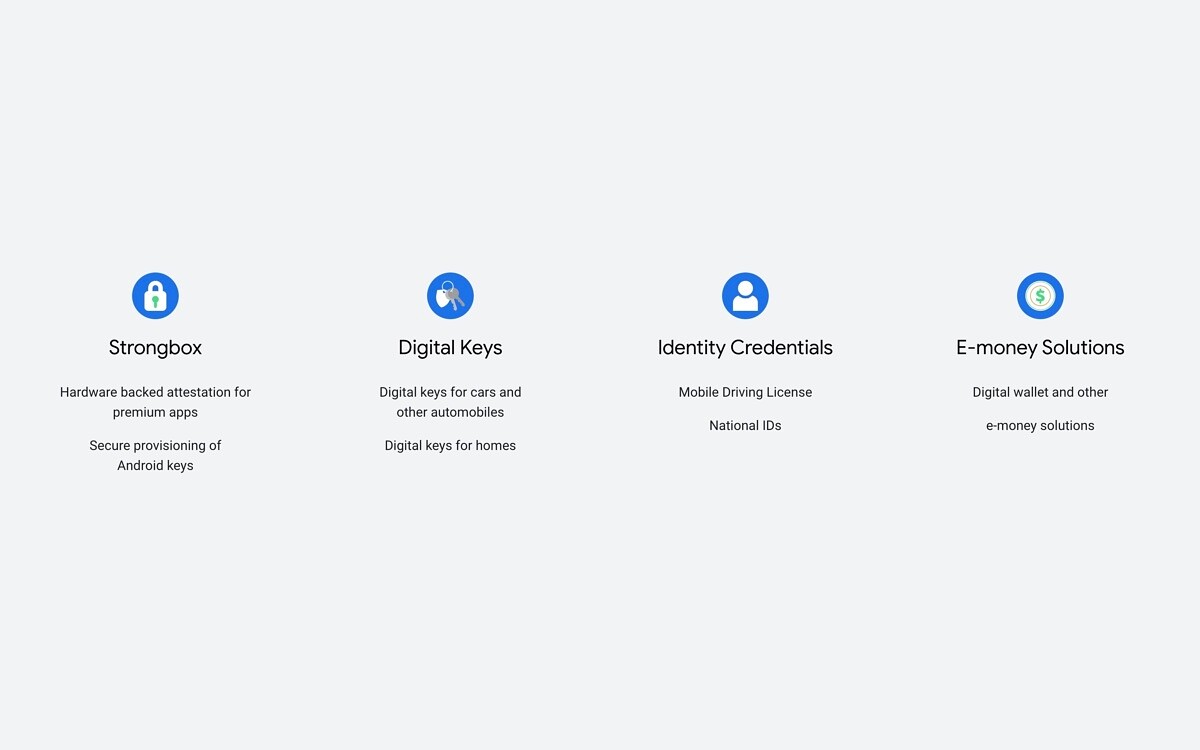1200x750 pixels.
Task: Select the E-money Solutions heading
Action: pyautogui.click(x=1040, y=348)
